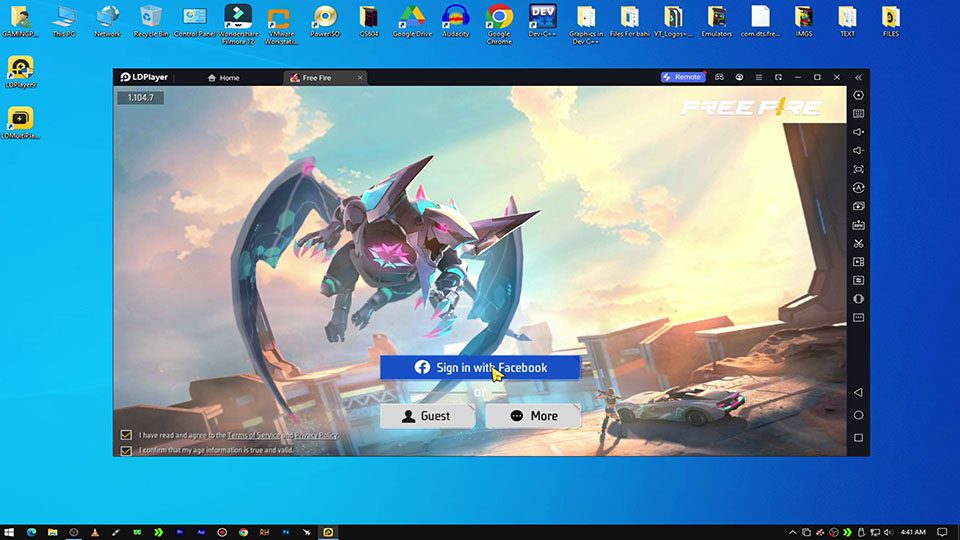Select the Google Chrome desktop icon
Viewport: 960px width, 540px height.
click(499, 23)
